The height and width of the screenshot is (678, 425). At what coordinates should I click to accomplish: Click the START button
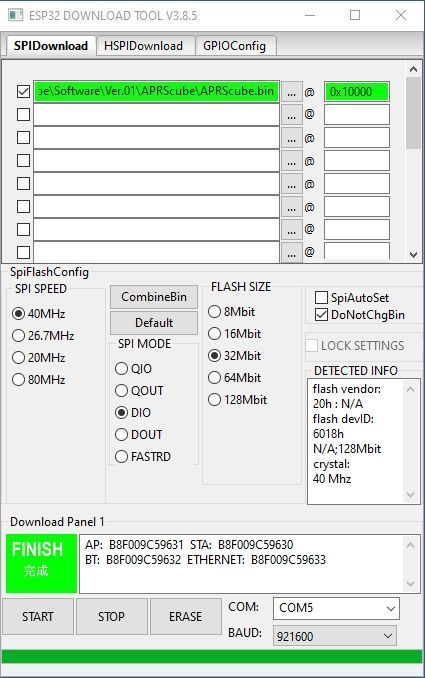pyautogui.click(x=38, y=616)
